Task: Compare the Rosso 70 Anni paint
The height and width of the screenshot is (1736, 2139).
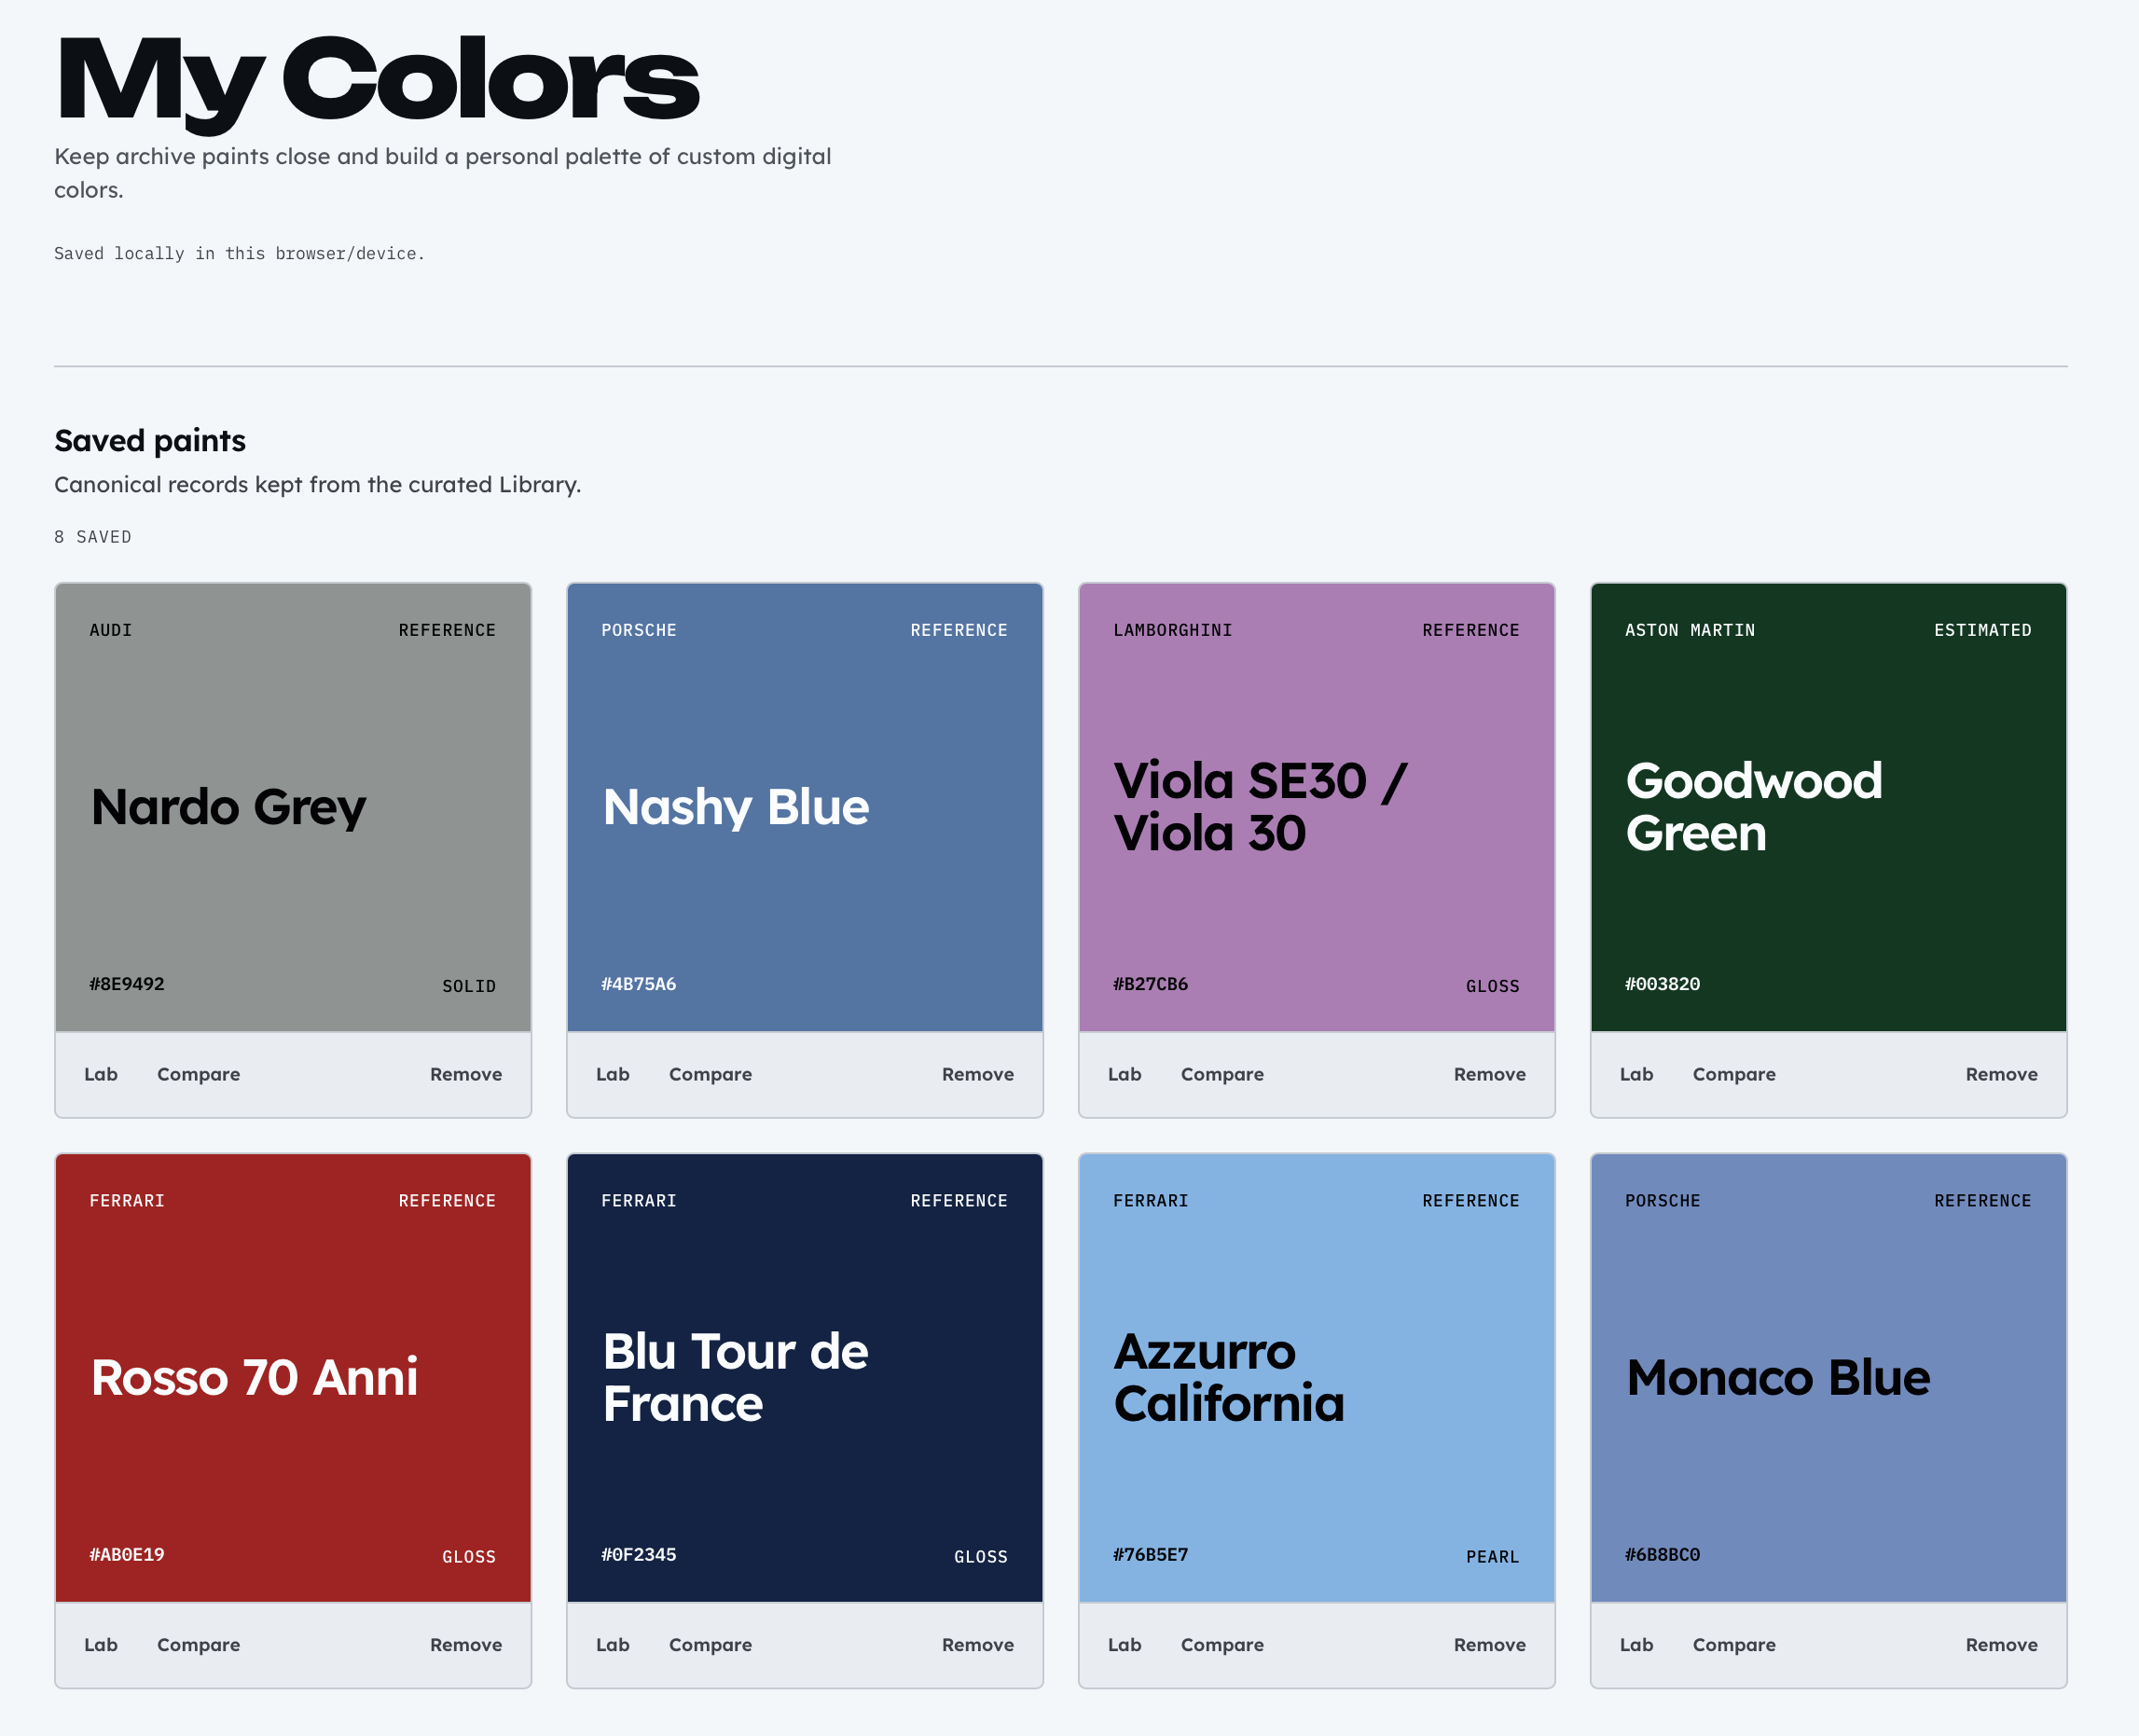Action: pyautogui.click(x=198, y=1645)
